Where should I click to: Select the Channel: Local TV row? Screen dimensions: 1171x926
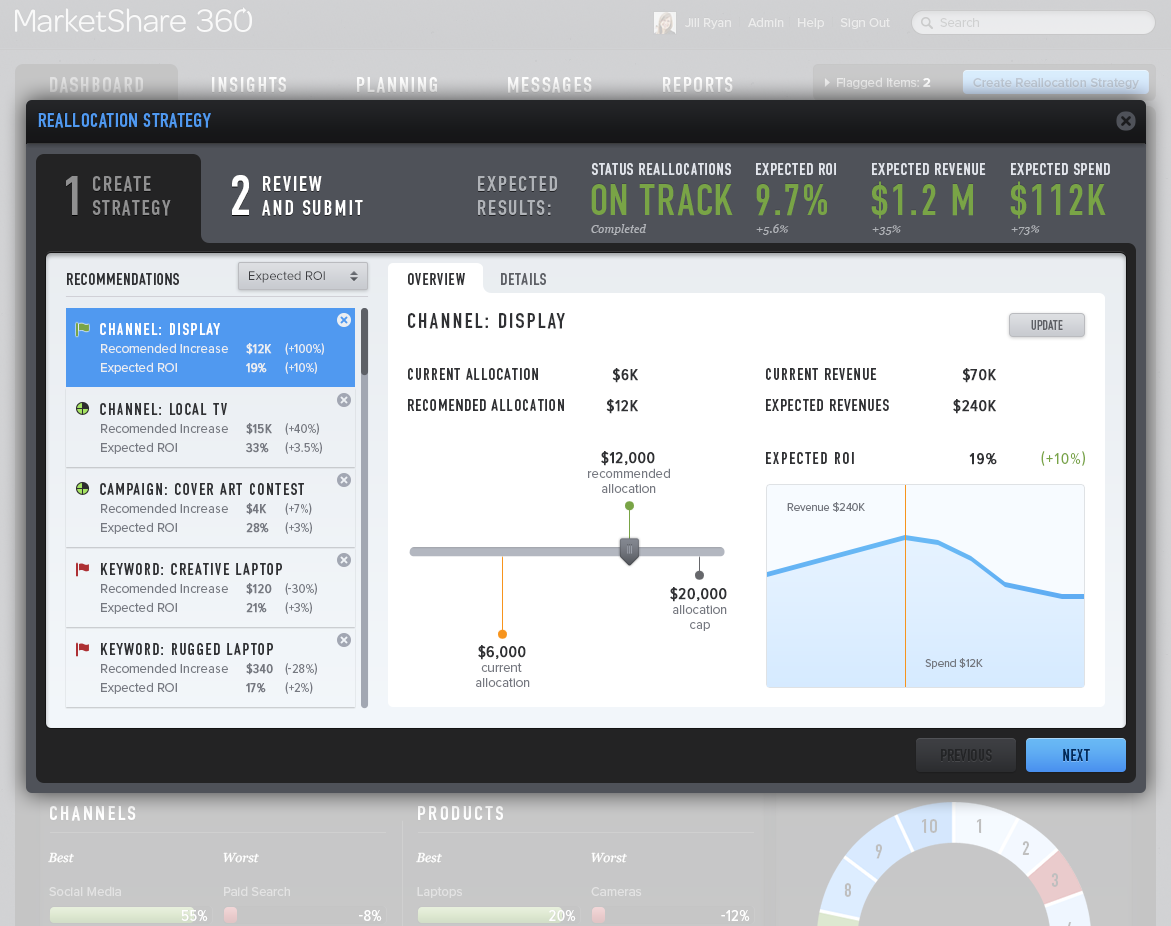(x=210, y=427)
